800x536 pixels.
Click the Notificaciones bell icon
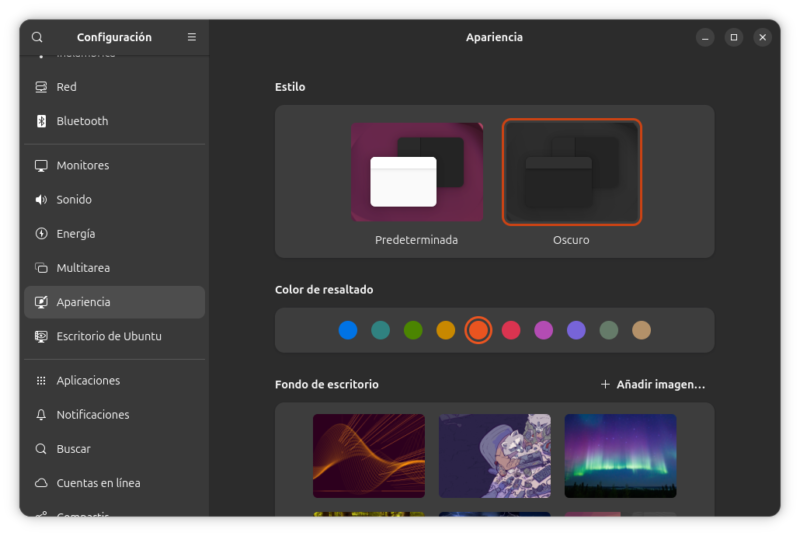coord(41,415)
